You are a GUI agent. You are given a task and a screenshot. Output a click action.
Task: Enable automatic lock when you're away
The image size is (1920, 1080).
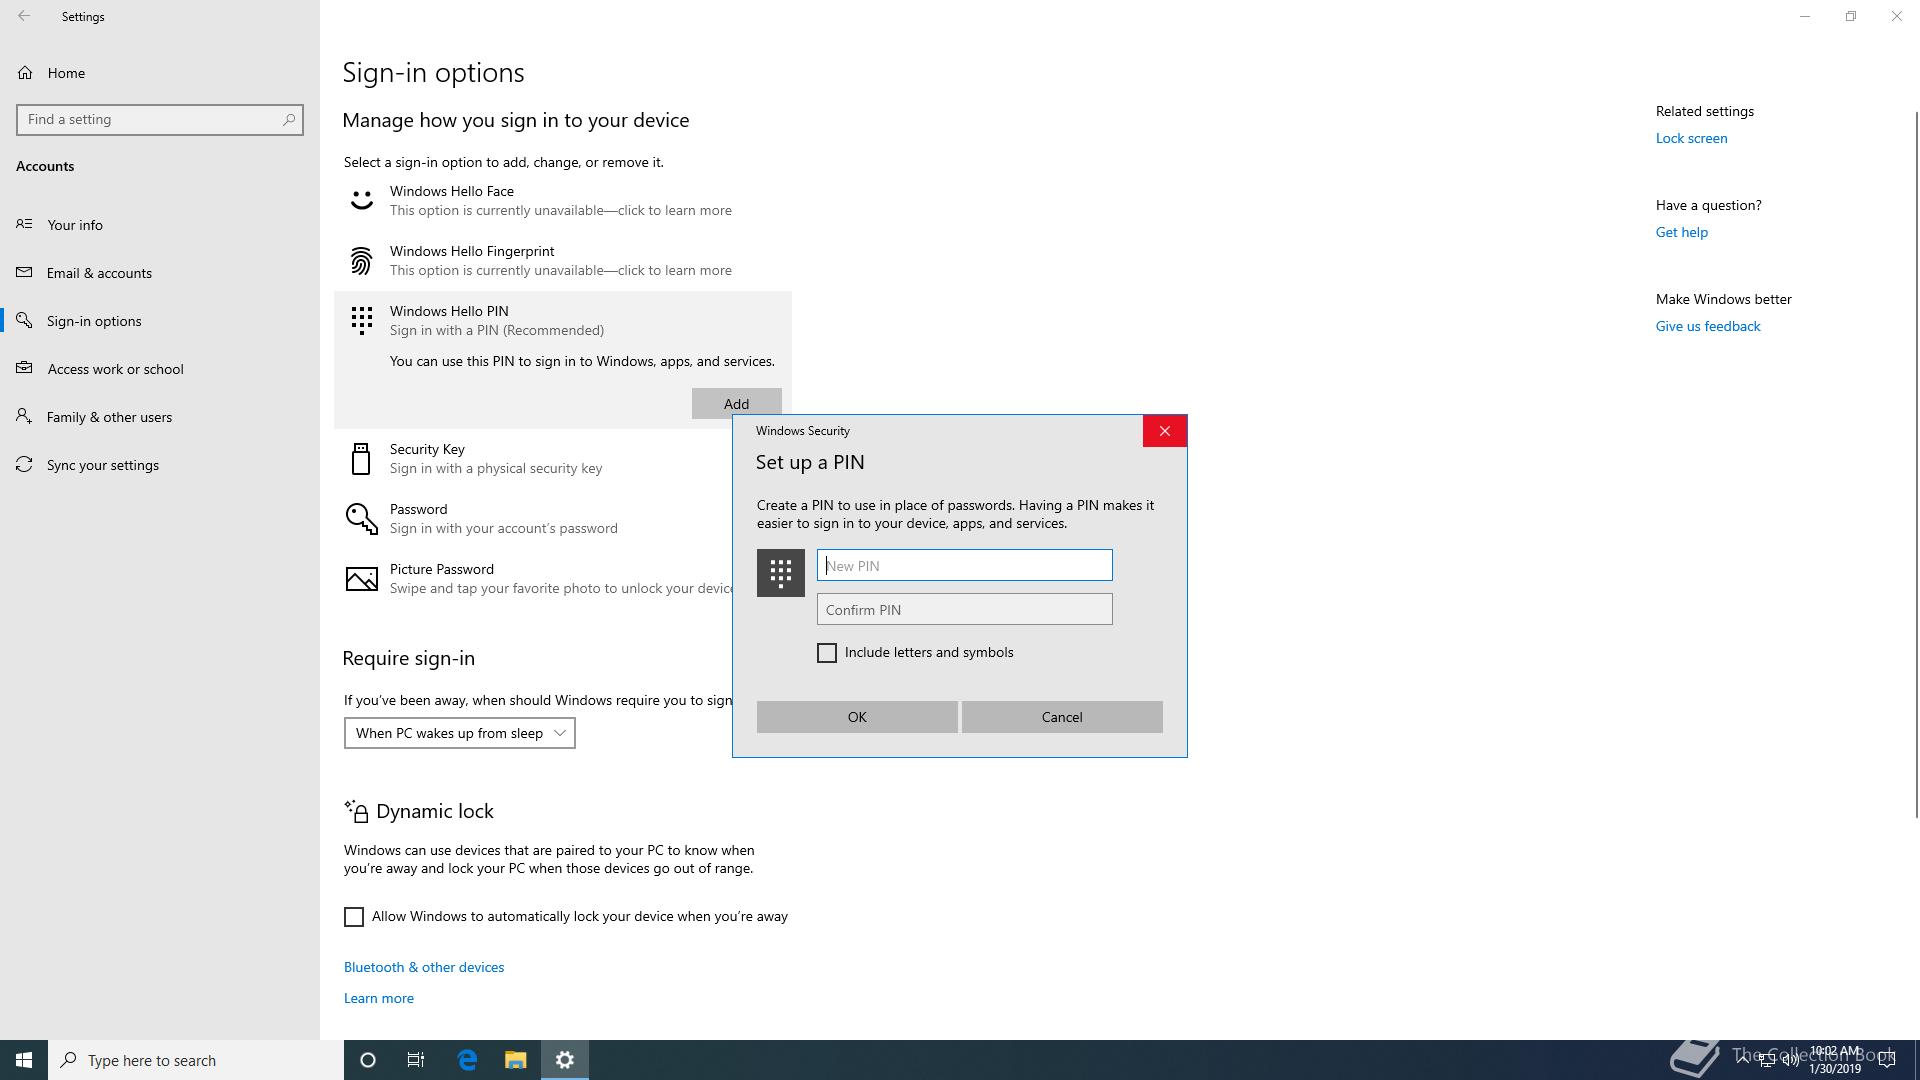pos(354,917)
